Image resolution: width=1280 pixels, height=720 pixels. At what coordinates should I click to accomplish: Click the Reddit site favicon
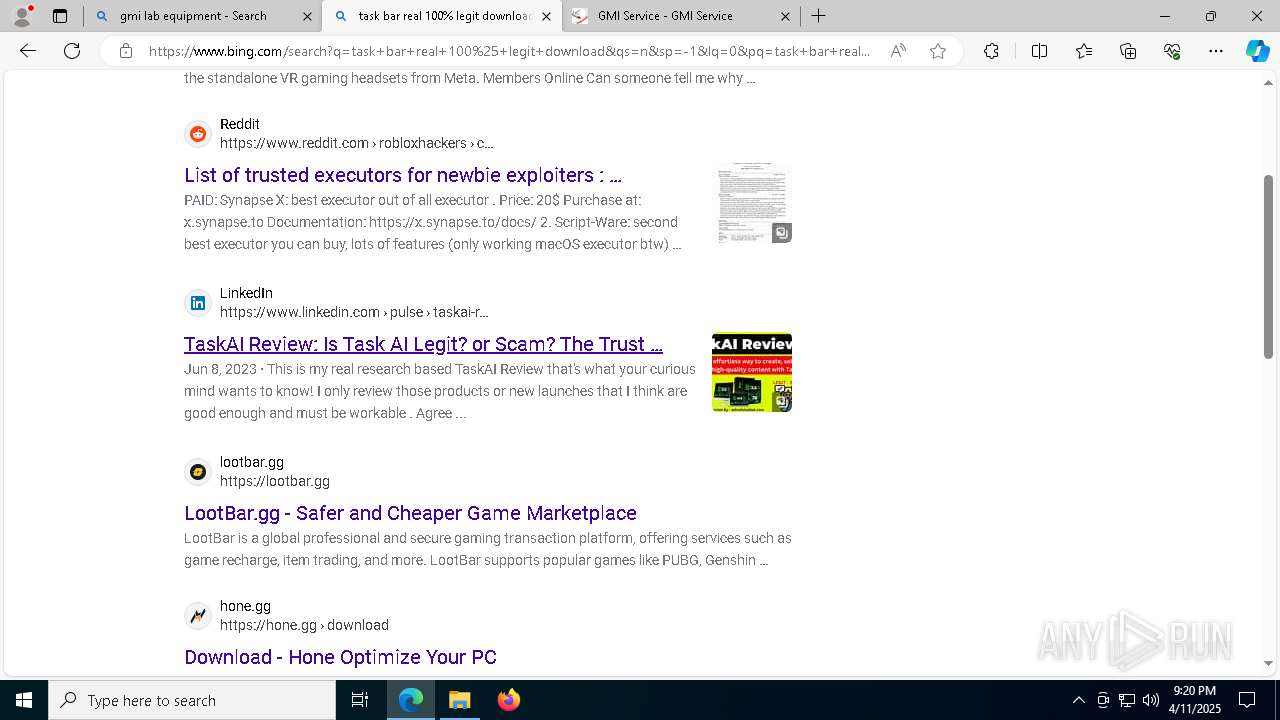pos(198,134)
